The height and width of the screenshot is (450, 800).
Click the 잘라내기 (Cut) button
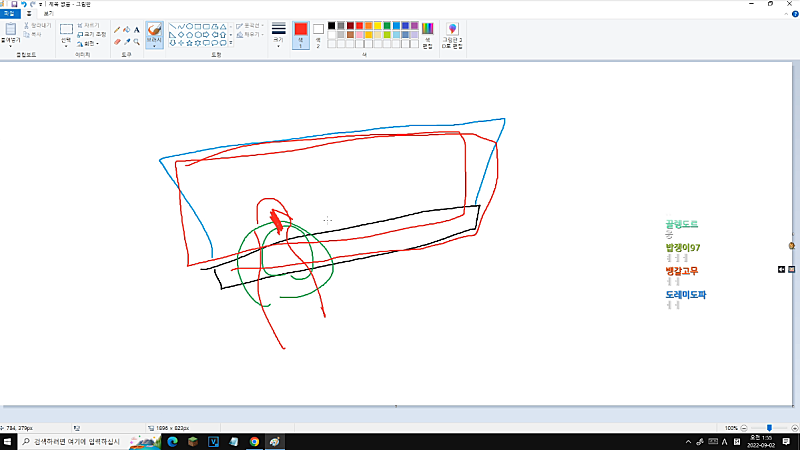click(37, 26)
